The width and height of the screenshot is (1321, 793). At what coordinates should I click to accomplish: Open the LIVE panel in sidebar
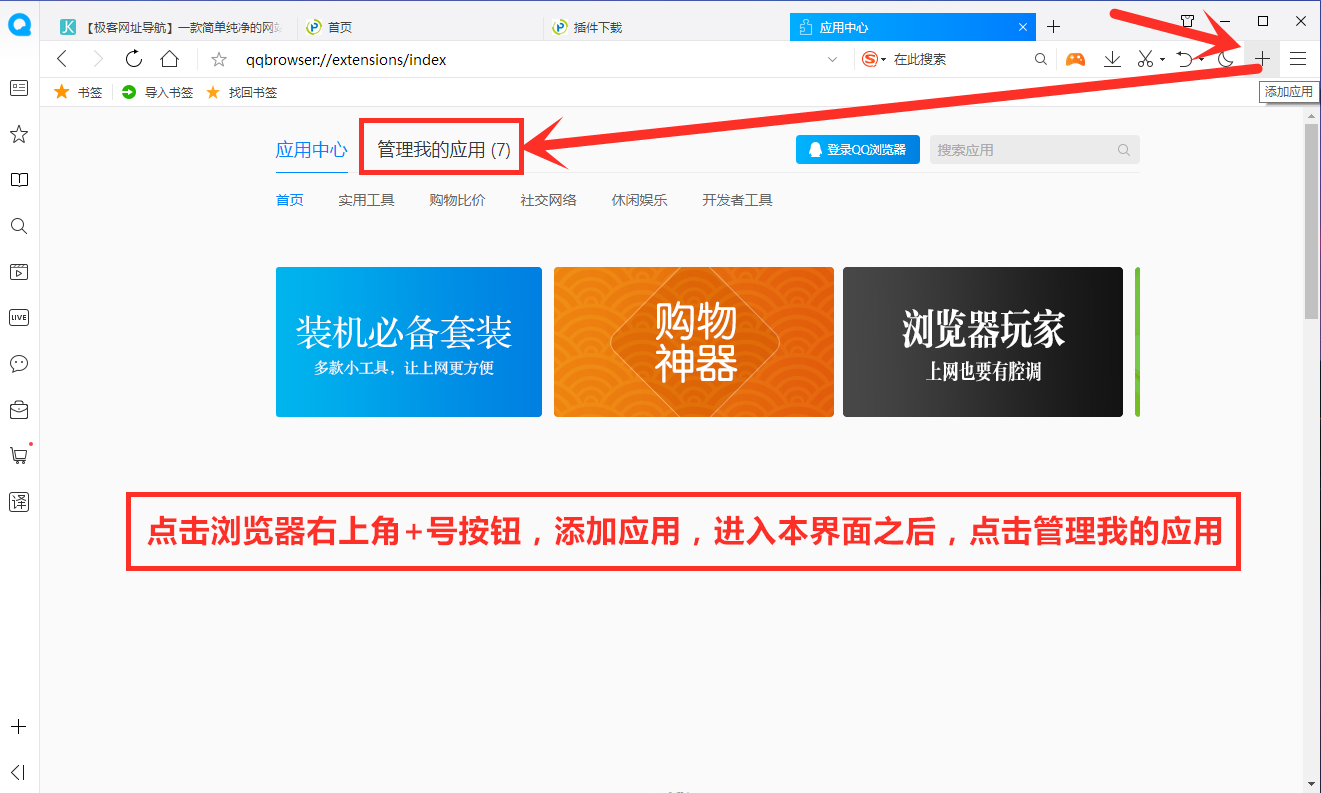pos(18,317)
